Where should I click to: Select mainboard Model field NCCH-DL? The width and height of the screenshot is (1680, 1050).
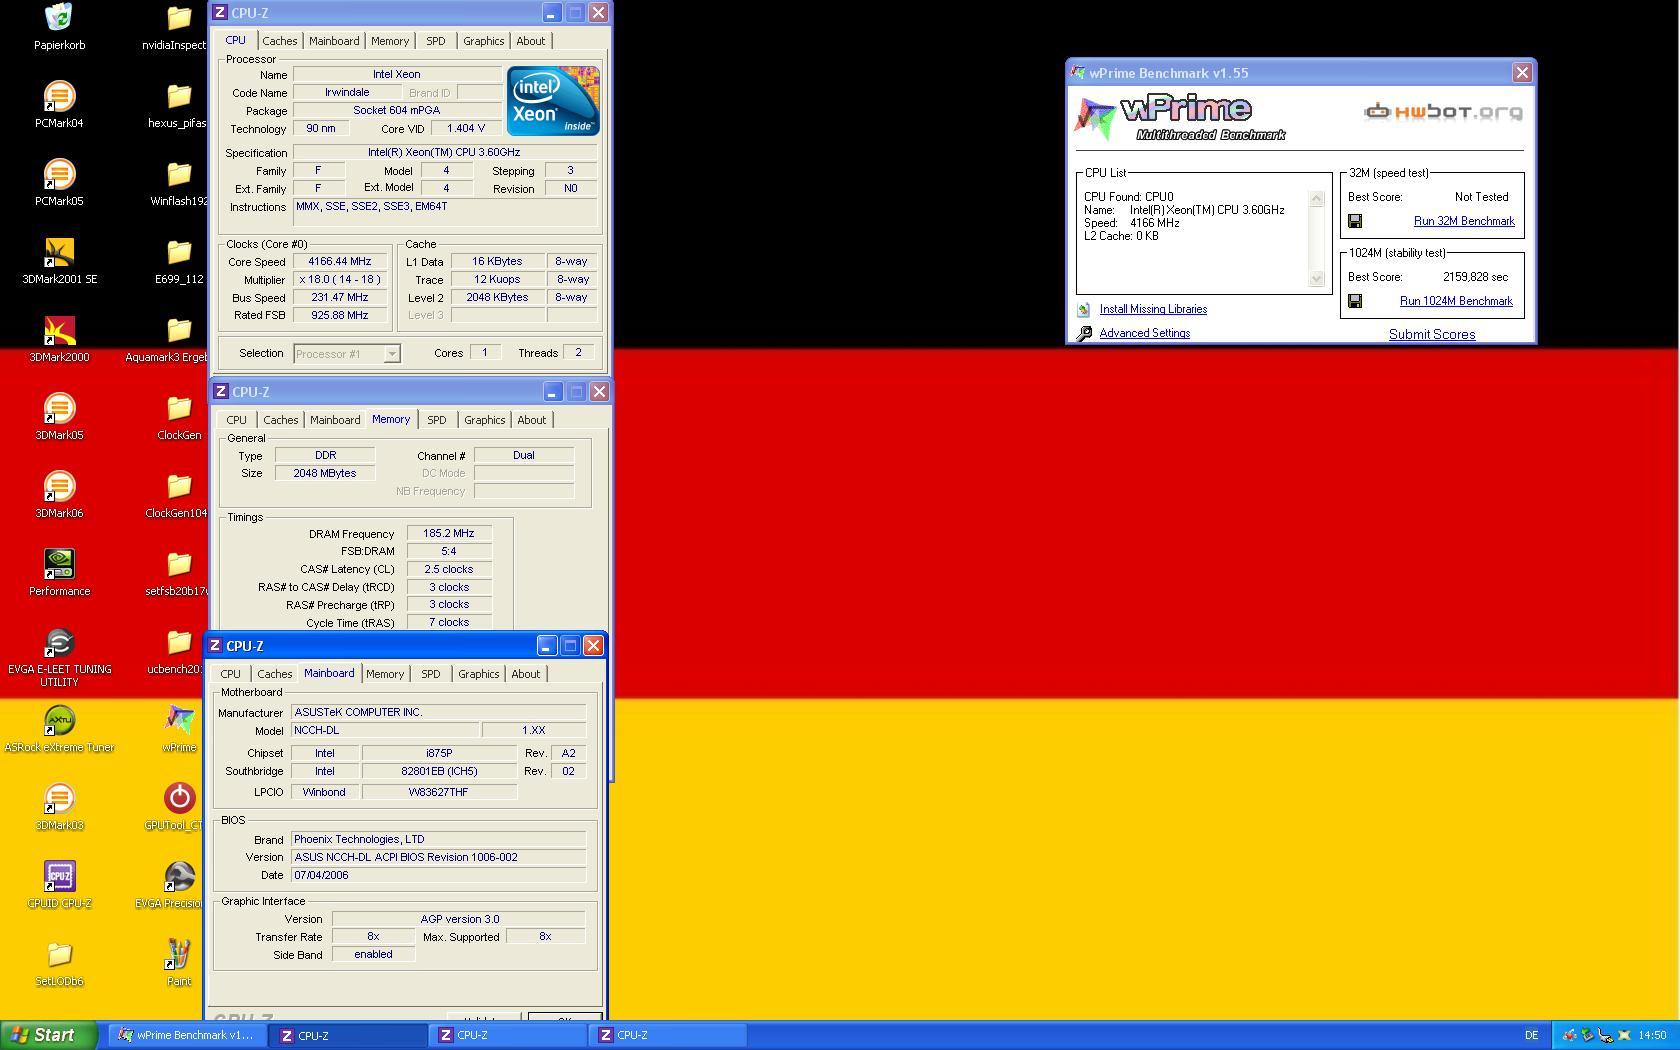click(x=385, y=730)
